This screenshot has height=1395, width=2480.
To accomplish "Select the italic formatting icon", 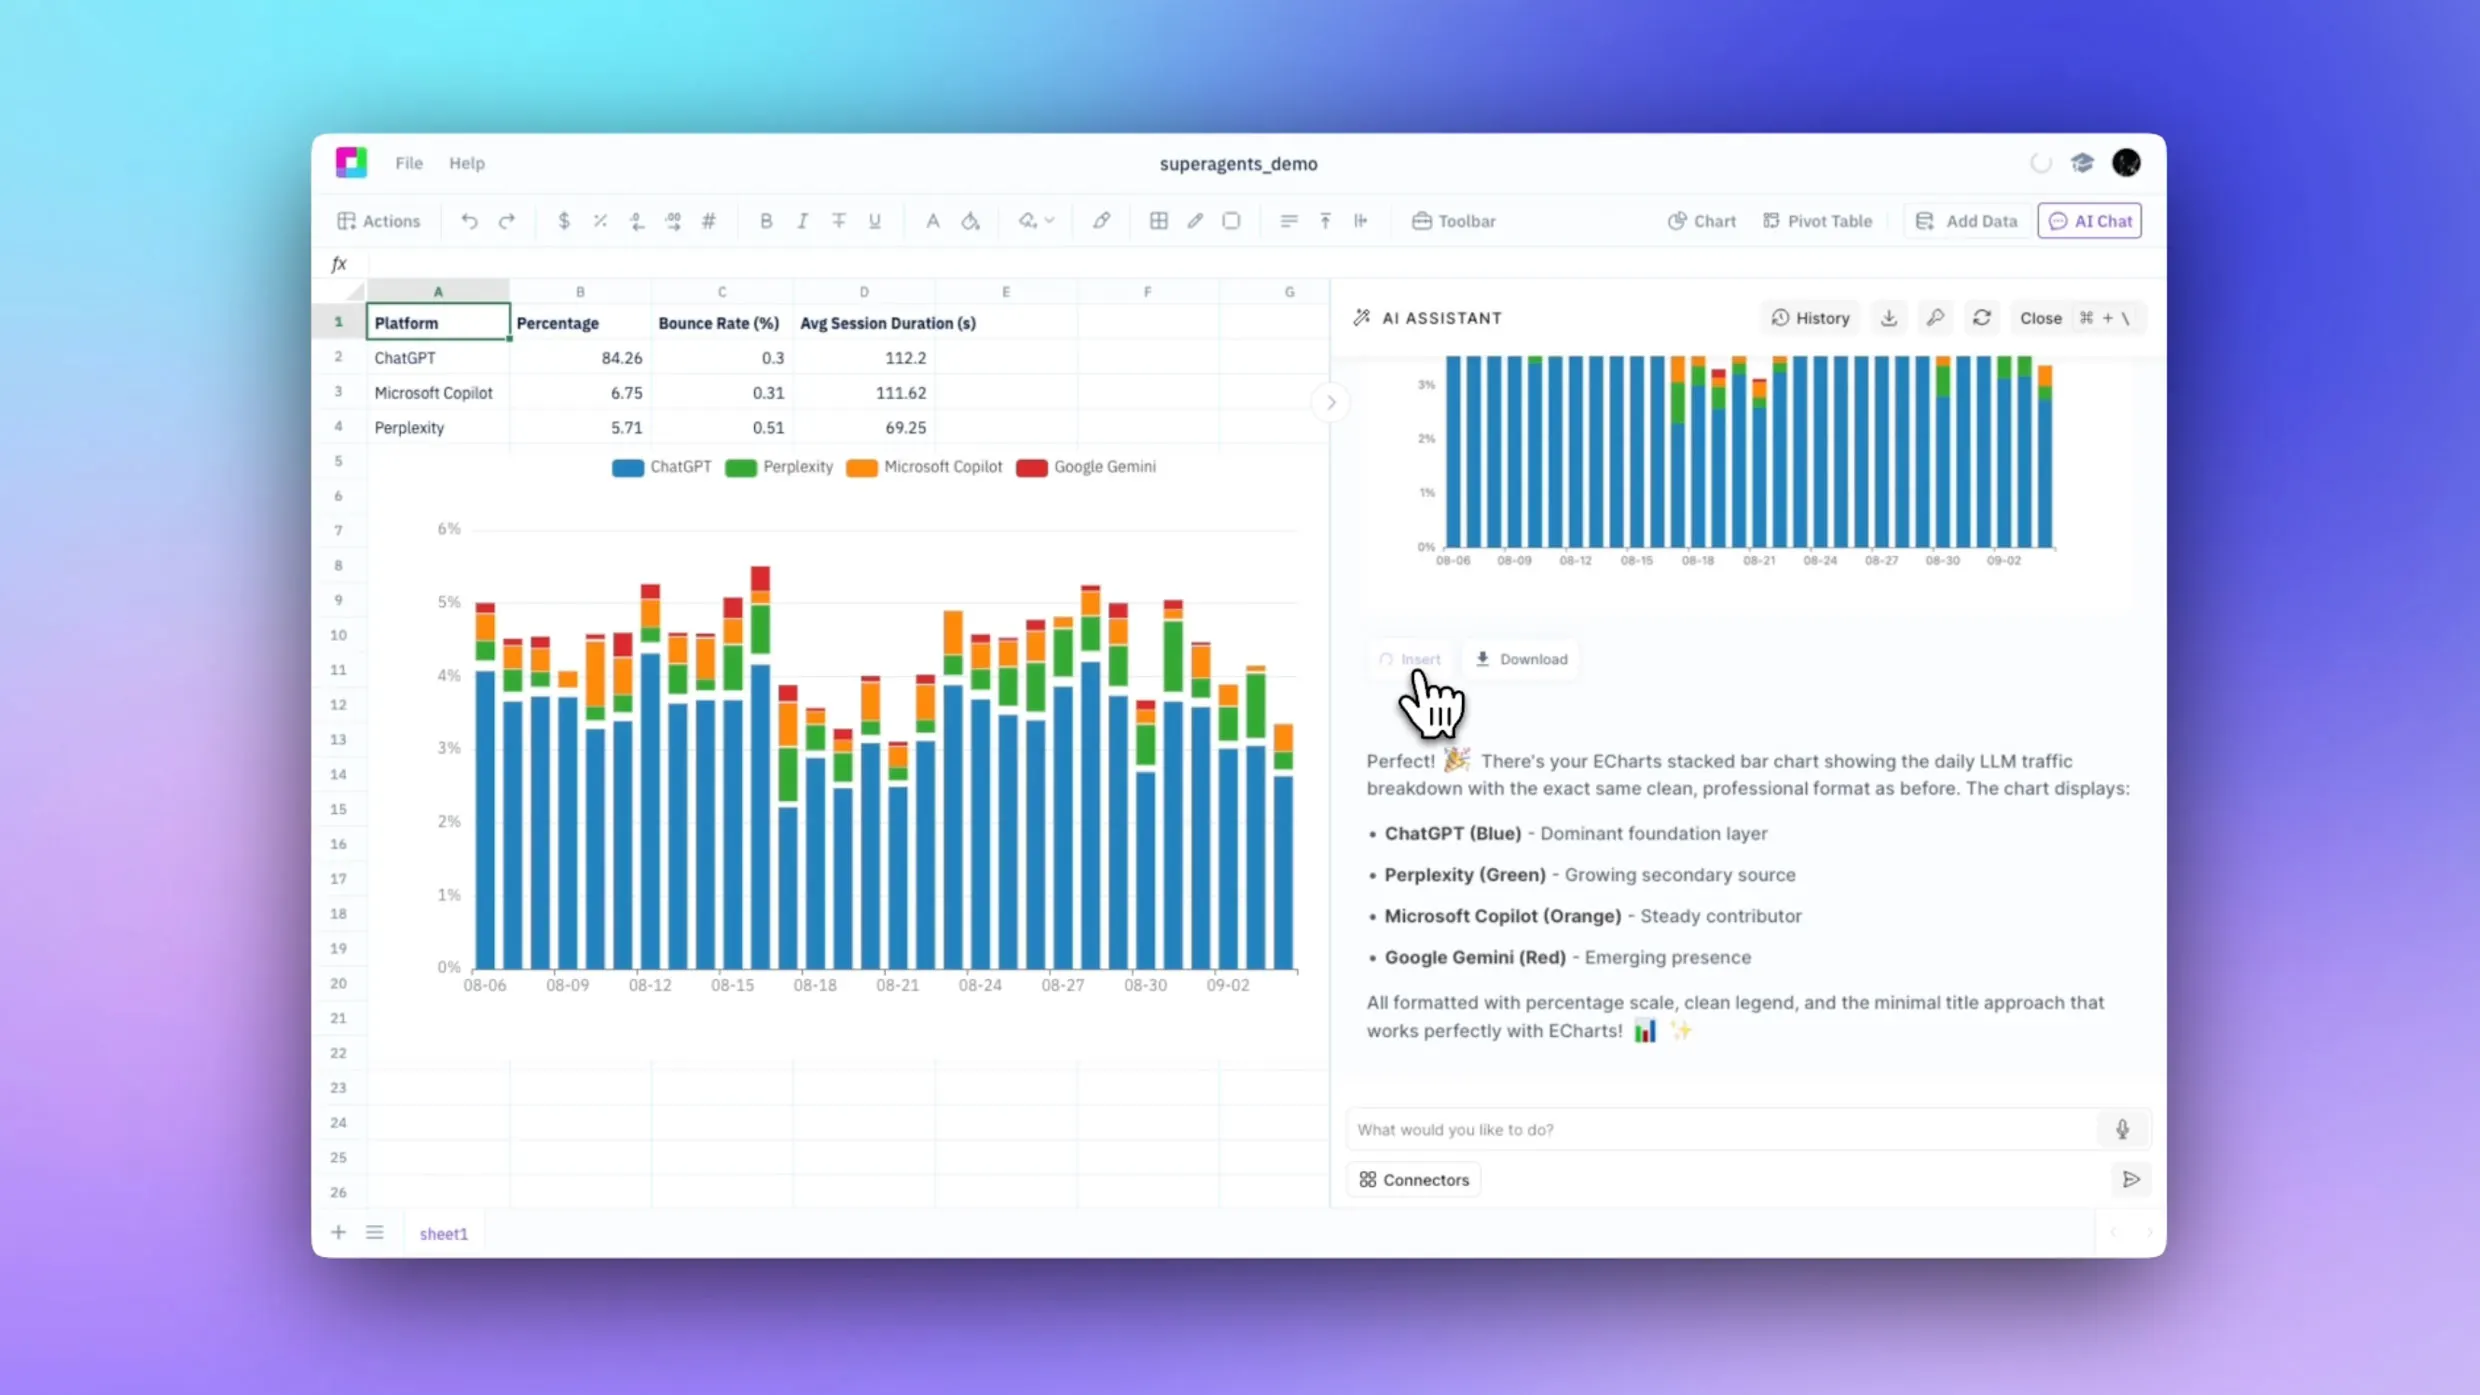I will [x=802, y=221].
